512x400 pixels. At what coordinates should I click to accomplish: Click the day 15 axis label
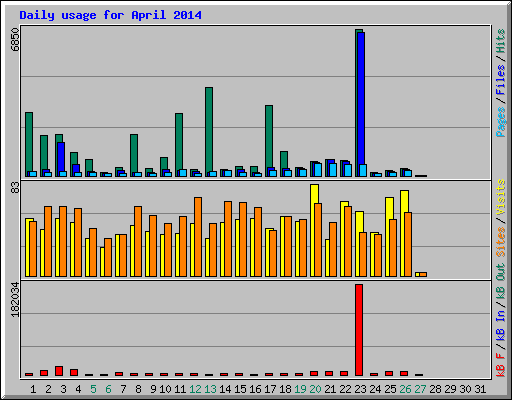coord(240,389)
